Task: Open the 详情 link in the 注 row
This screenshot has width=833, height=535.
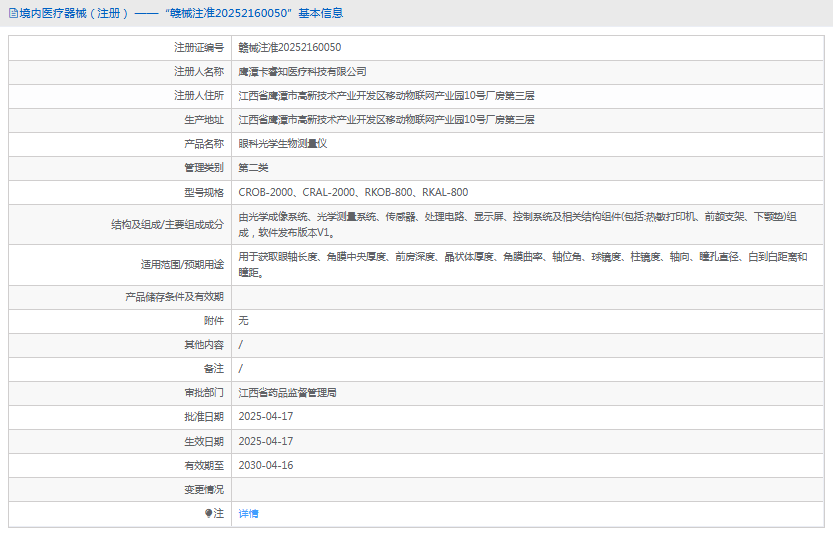Action: 248,514
